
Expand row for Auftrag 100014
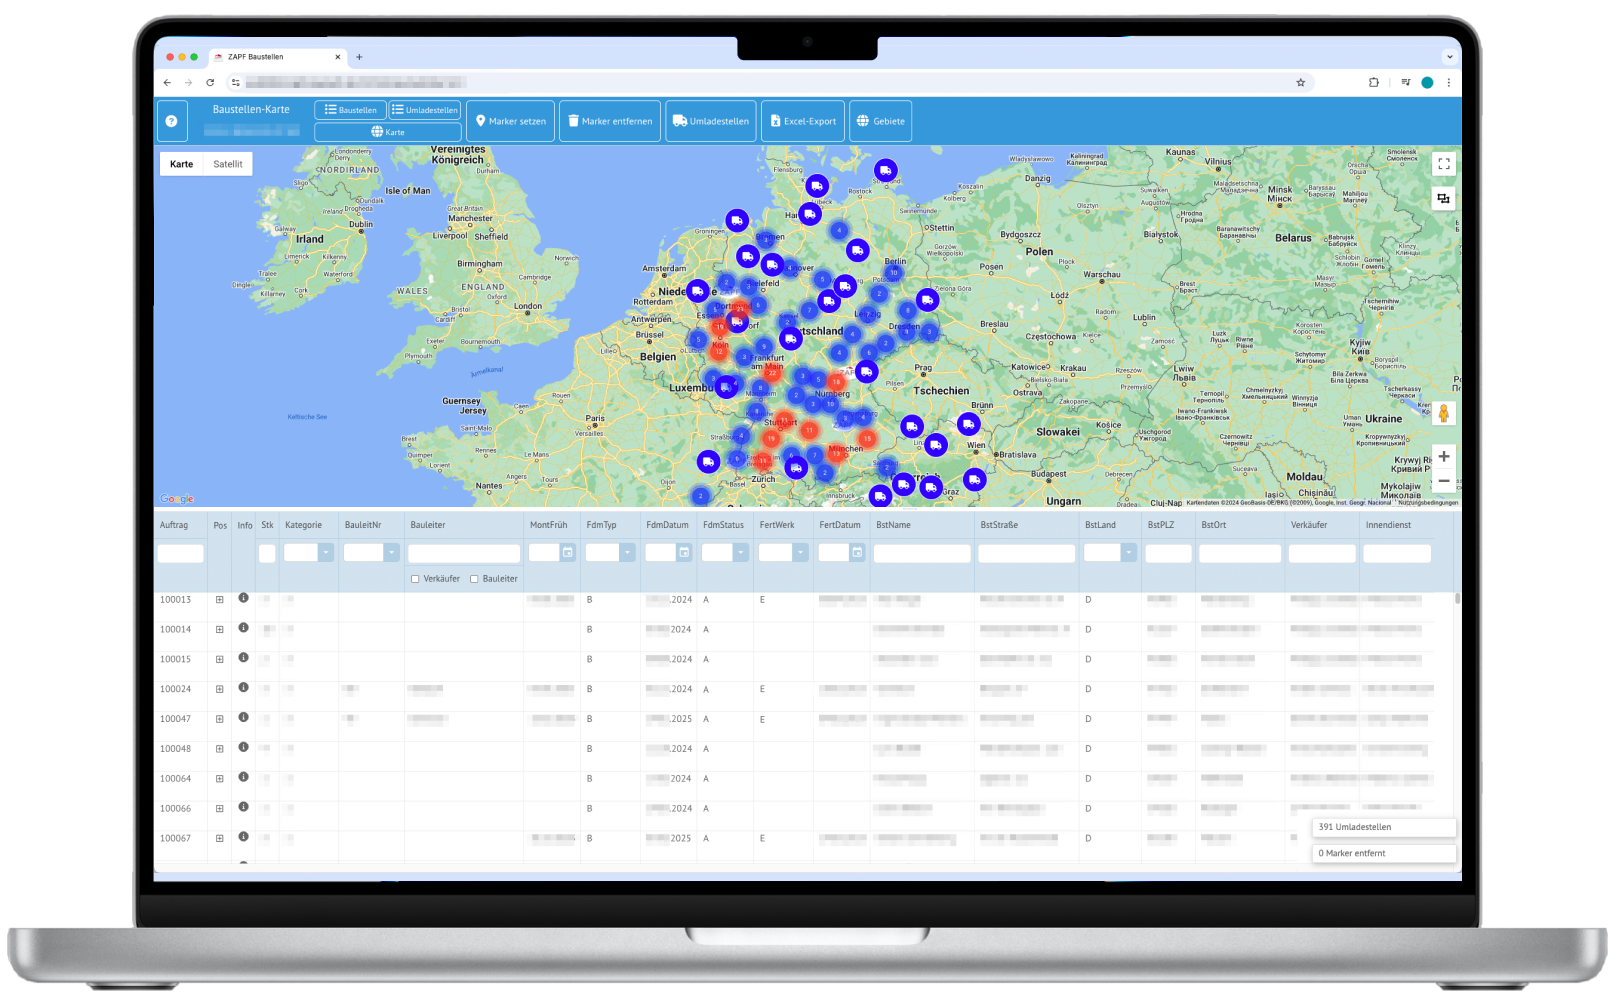219,630
